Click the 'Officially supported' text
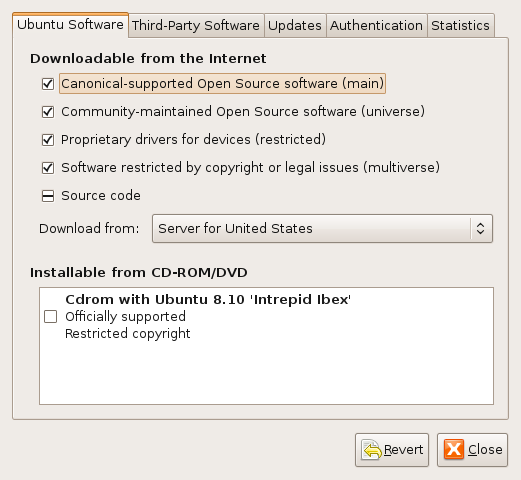The width and height of the screenshot is (521, 480). pyautogui.click(x=125, y=317)
